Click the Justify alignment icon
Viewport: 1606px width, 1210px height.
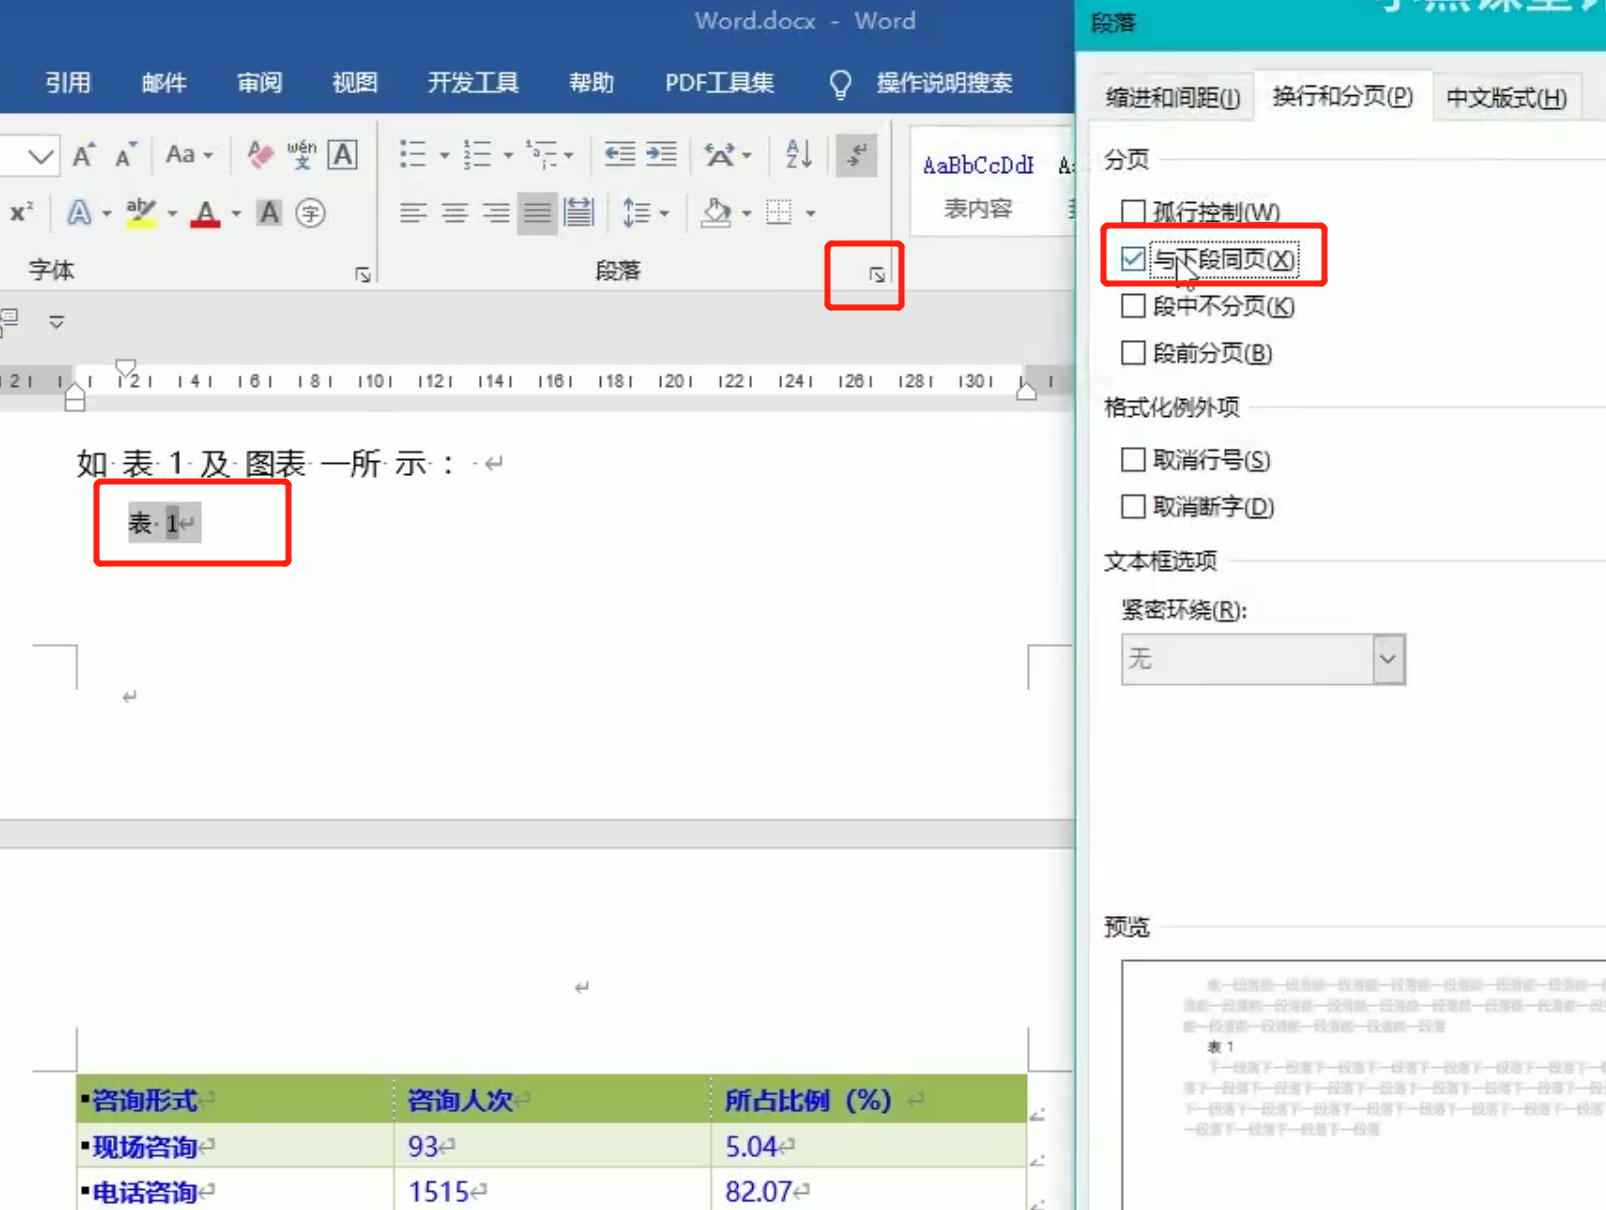click(537, 213)
